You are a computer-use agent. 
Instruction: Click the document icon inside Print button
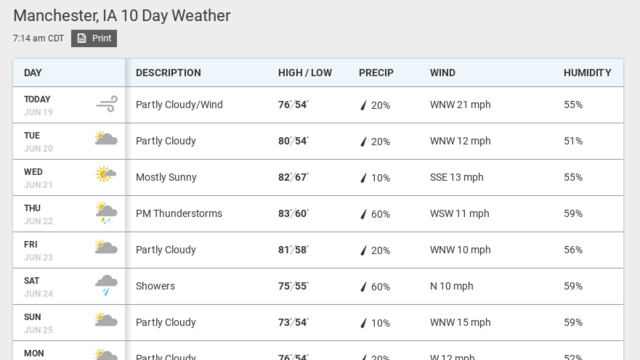82,38
